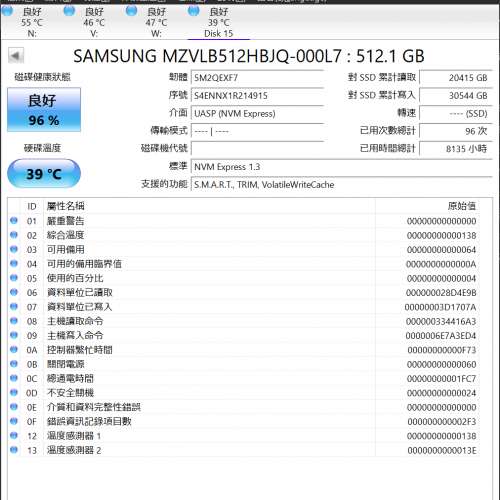
Task: Click status icon of row 02 綜合溫度
Action: (14, 235)
